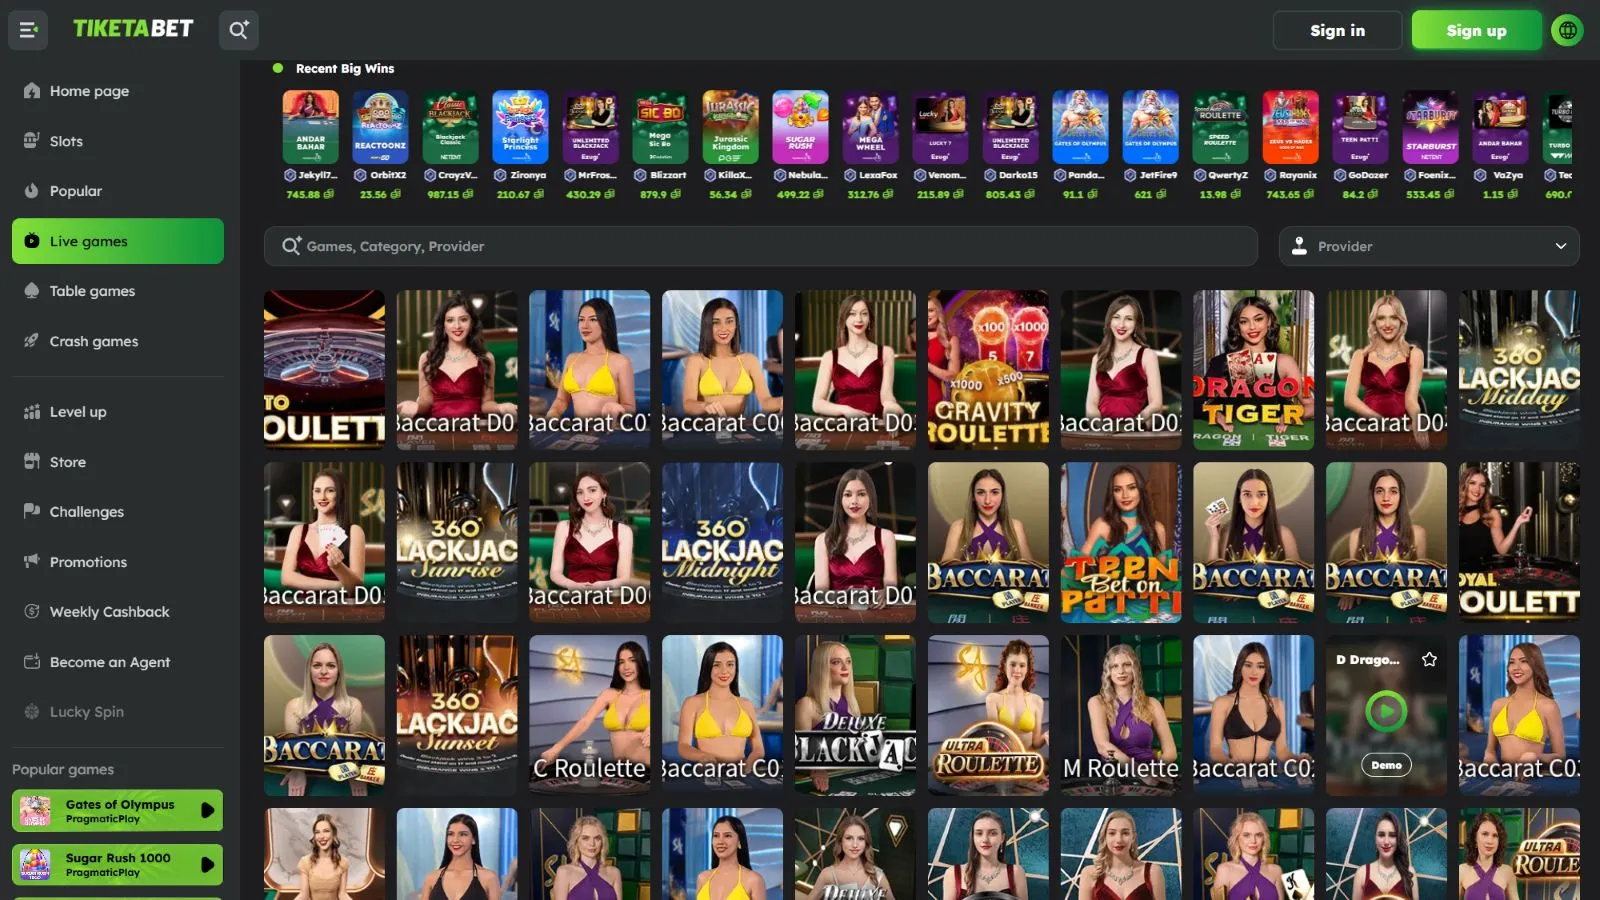The height and width of the screenshot is (900, 1600).
Task: Open the Gravity Roulette game card
Action: [988, 369]
